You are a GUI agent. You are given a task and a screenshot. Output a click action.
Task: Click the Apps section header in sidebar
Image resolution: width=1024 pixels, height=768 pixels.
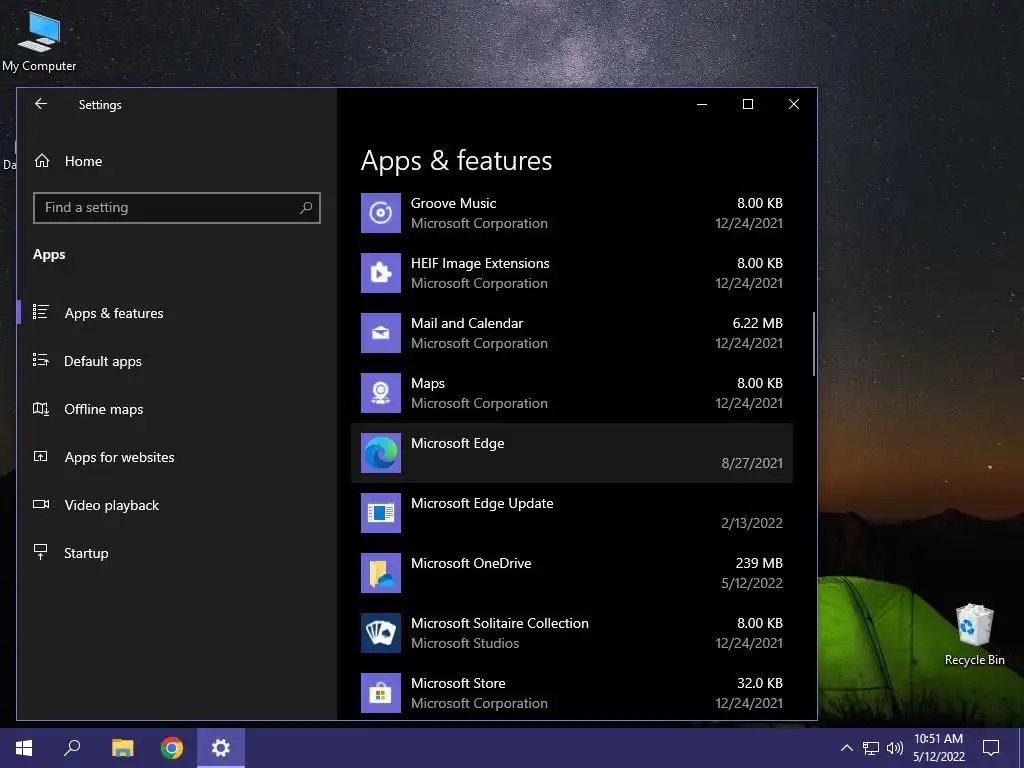(x=49, y=255)
